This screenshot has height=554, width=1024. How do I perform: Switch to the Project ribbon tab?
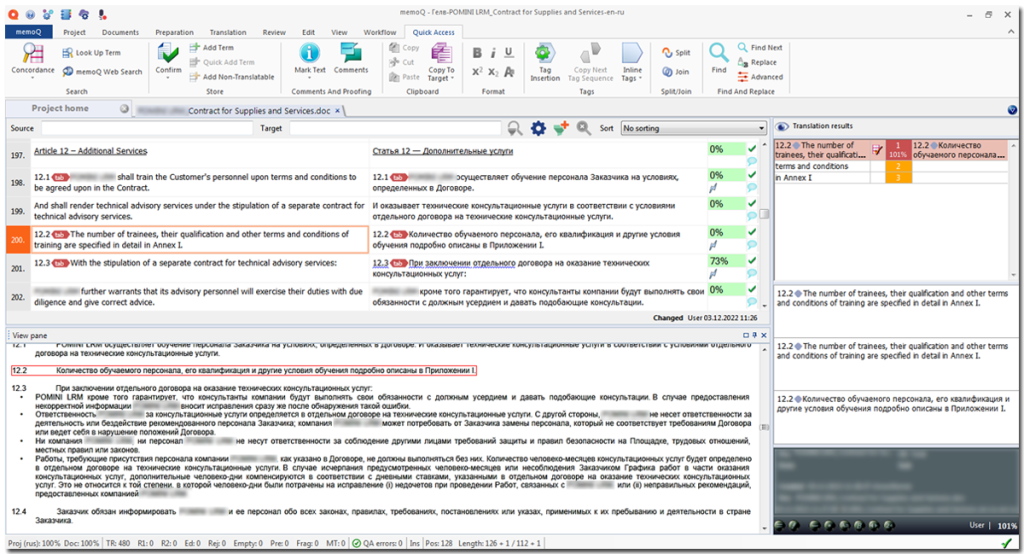click(74, 33)
